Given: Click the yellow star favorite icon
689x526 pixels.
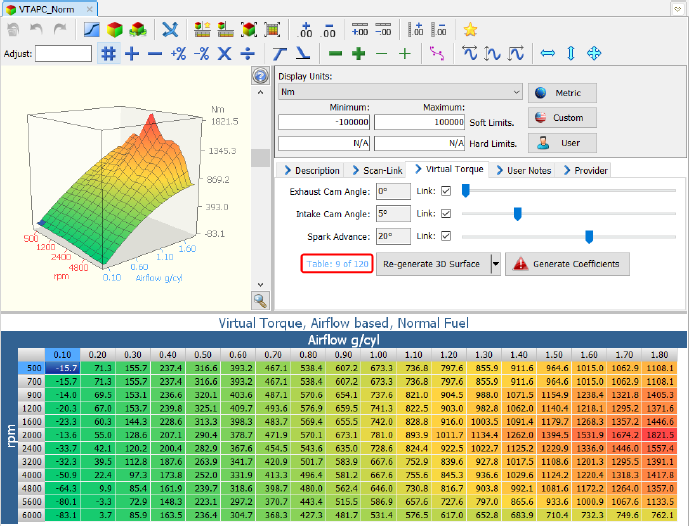Looking at the screenshot, I should (x=471, y=29).
